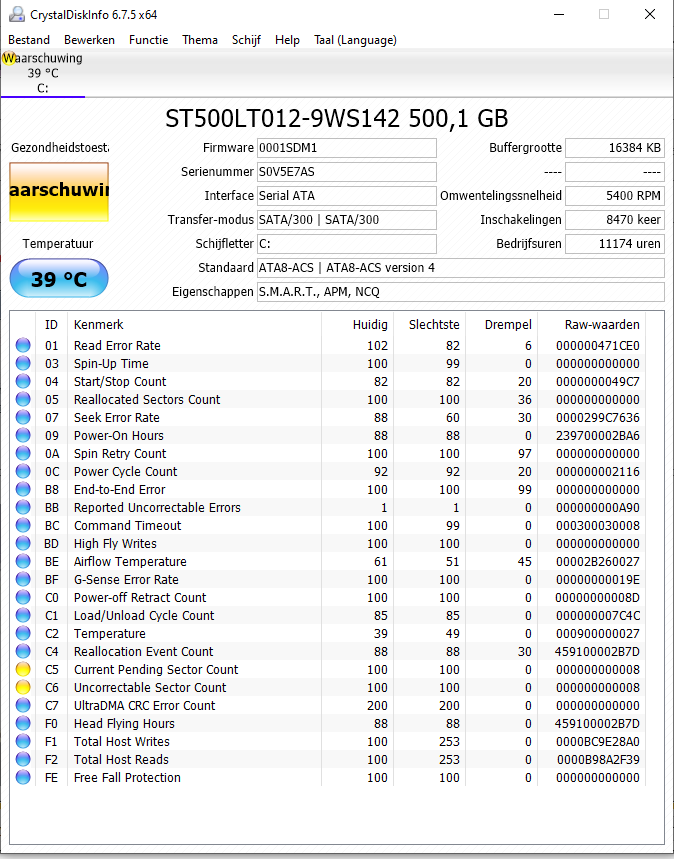Screen dimensions: 674x859
Task: Select the C: drive tab with warning status
Action: 43,73
